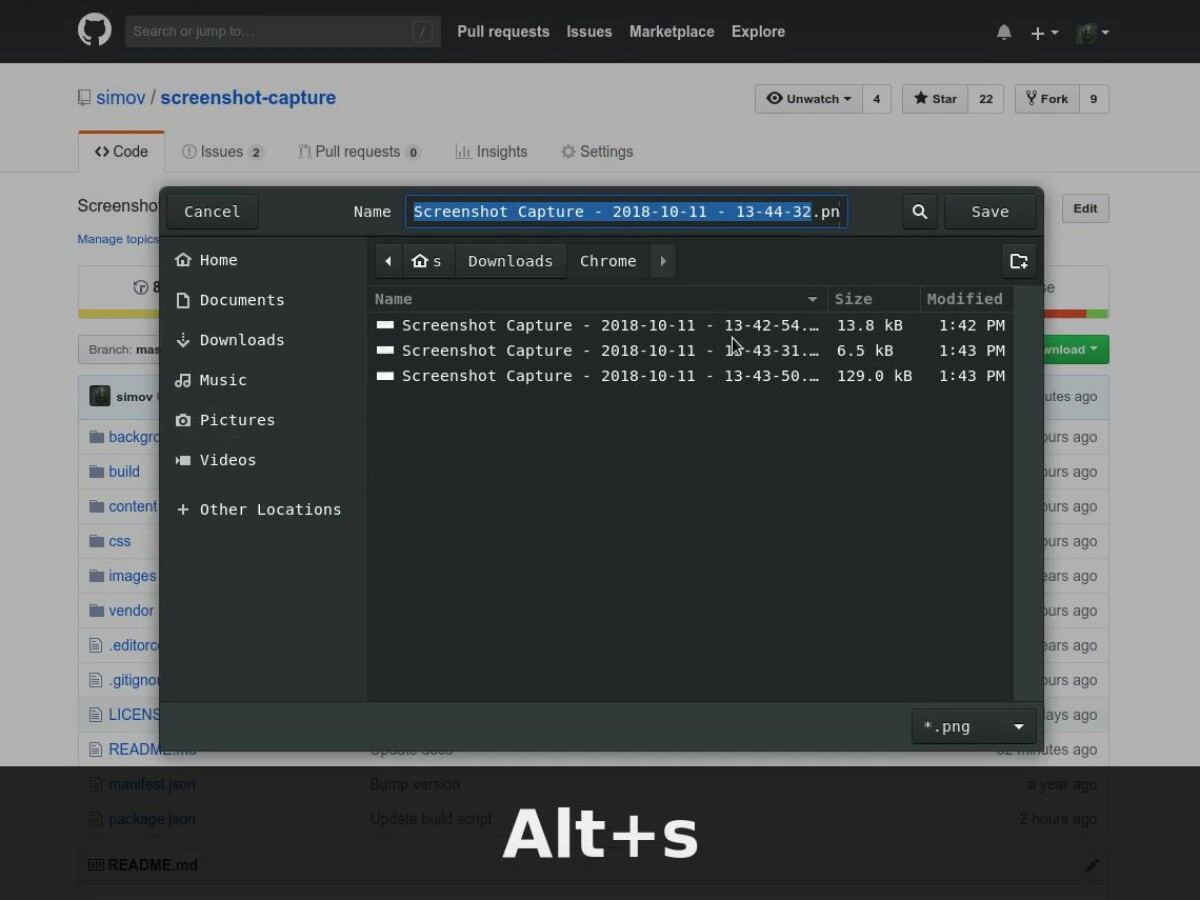The image size is (1200, 900).
Task: Open the *.png file type dropdown
Action: pos(972,726)
